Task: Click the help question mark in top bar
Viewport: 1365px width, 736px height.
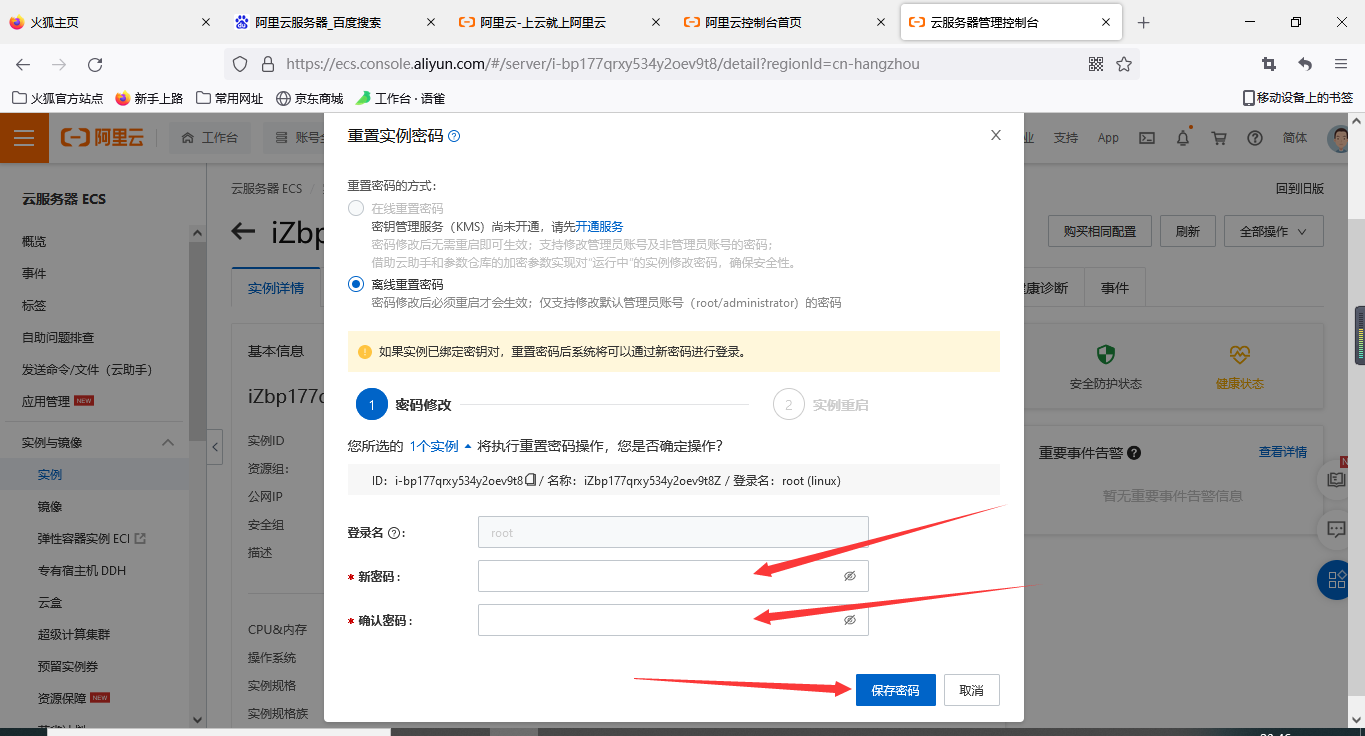Action: [x=1255, y=138]
